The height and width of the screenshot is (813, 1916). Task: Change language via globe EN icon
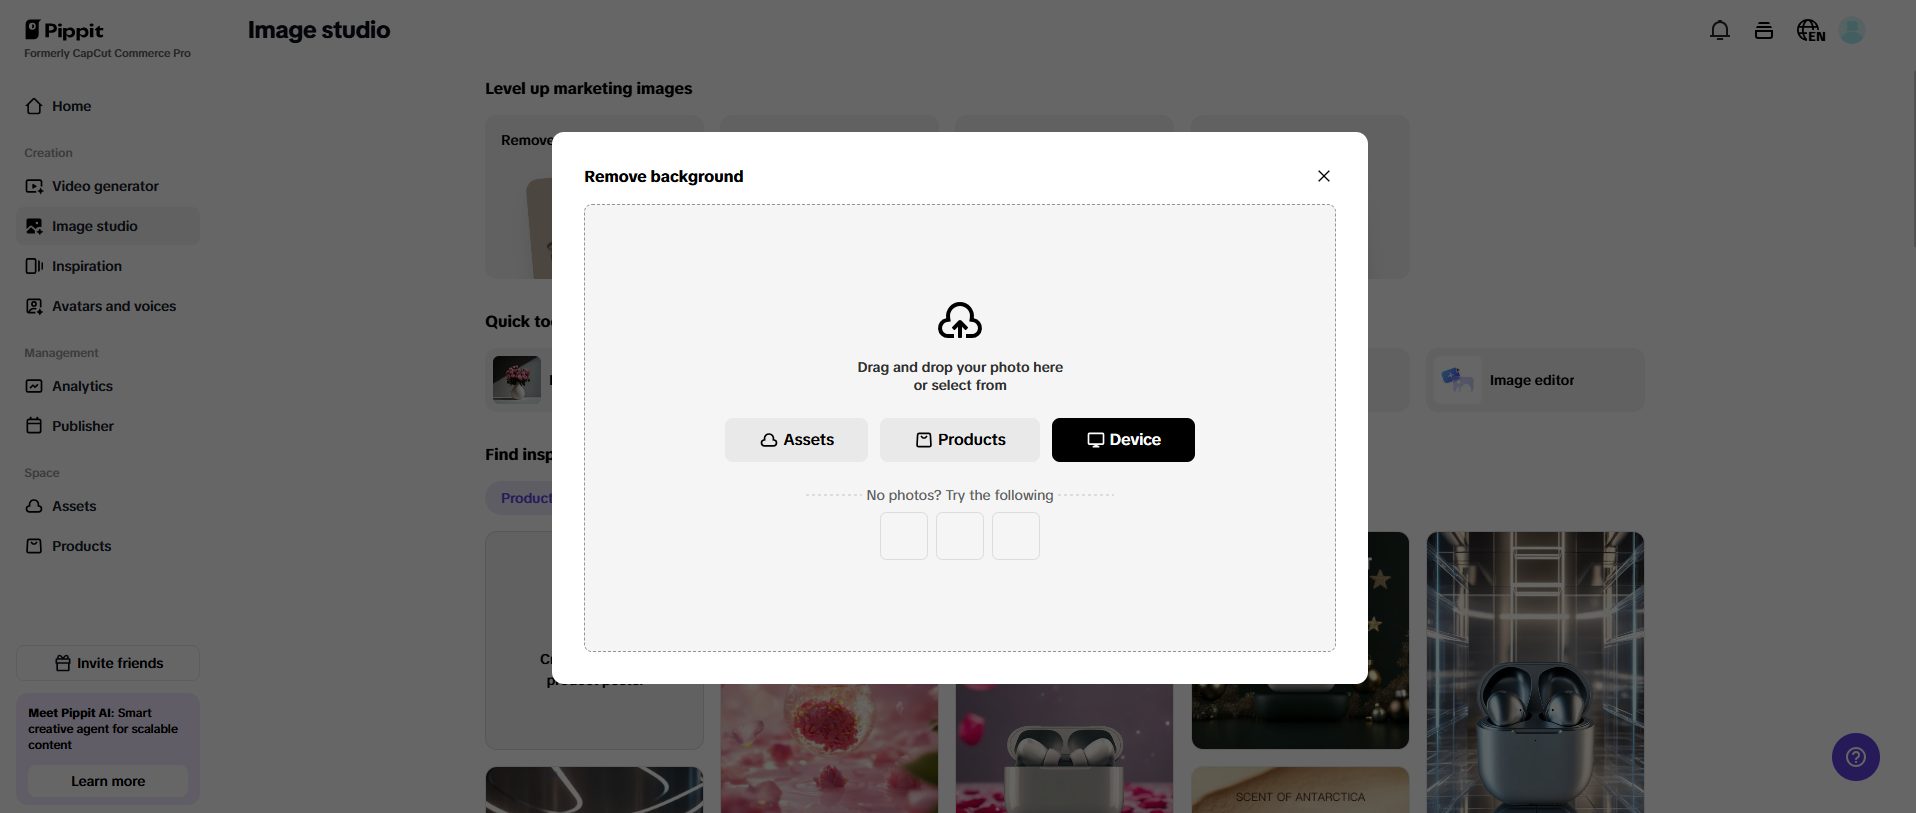pyautogui.click(x=1810, y=31)
